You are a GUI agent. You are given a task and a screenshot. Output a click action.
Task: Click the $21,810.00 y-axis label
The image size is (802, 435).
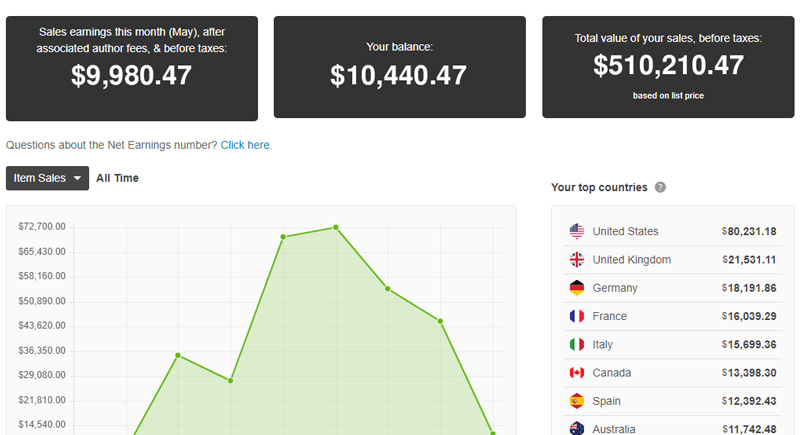click(42, 400)
